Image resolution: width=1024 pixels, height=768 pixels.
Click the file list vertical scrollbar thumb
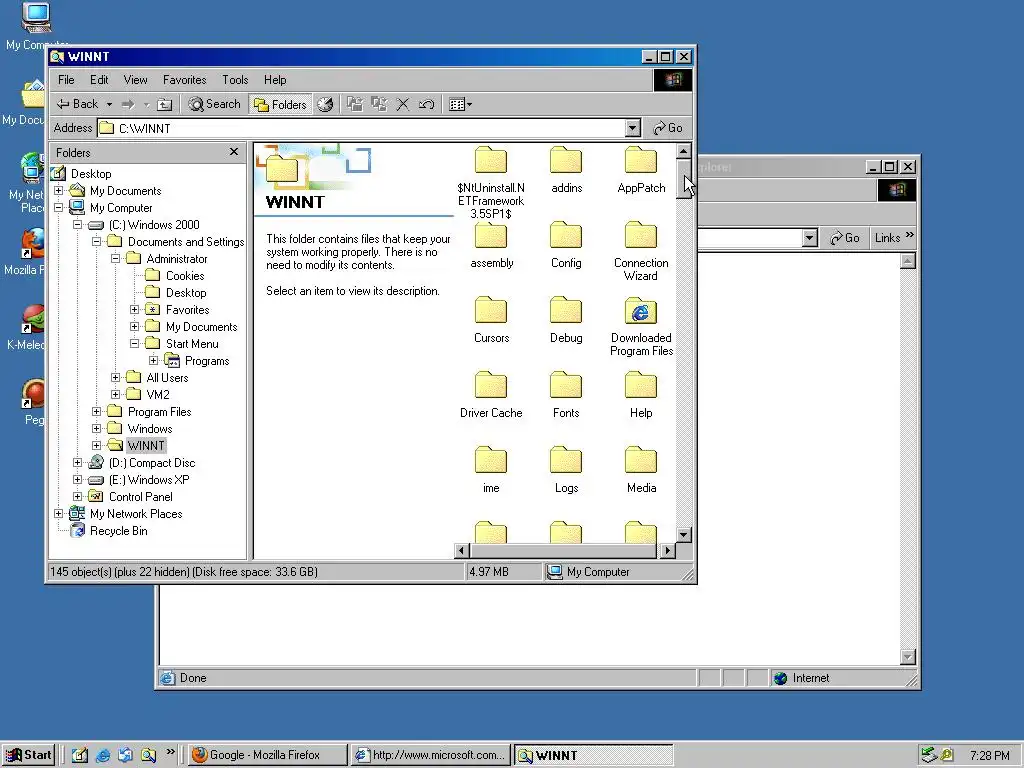pyautogui.click(x=683, y=178)
